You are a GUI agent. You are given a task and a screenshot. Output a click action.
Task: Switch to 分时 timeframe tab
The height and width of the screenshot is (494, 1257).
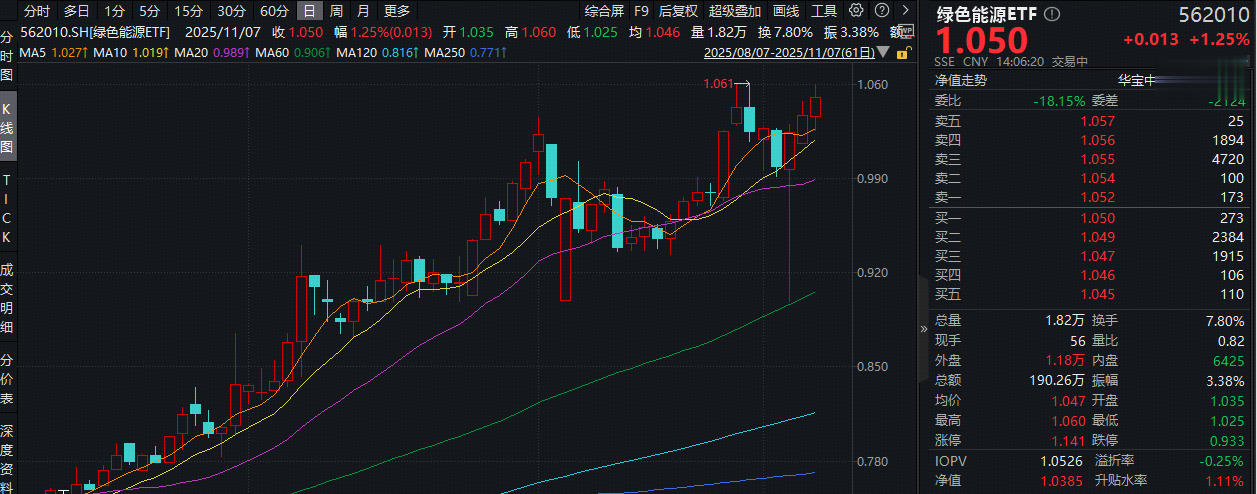pos(36,11)
